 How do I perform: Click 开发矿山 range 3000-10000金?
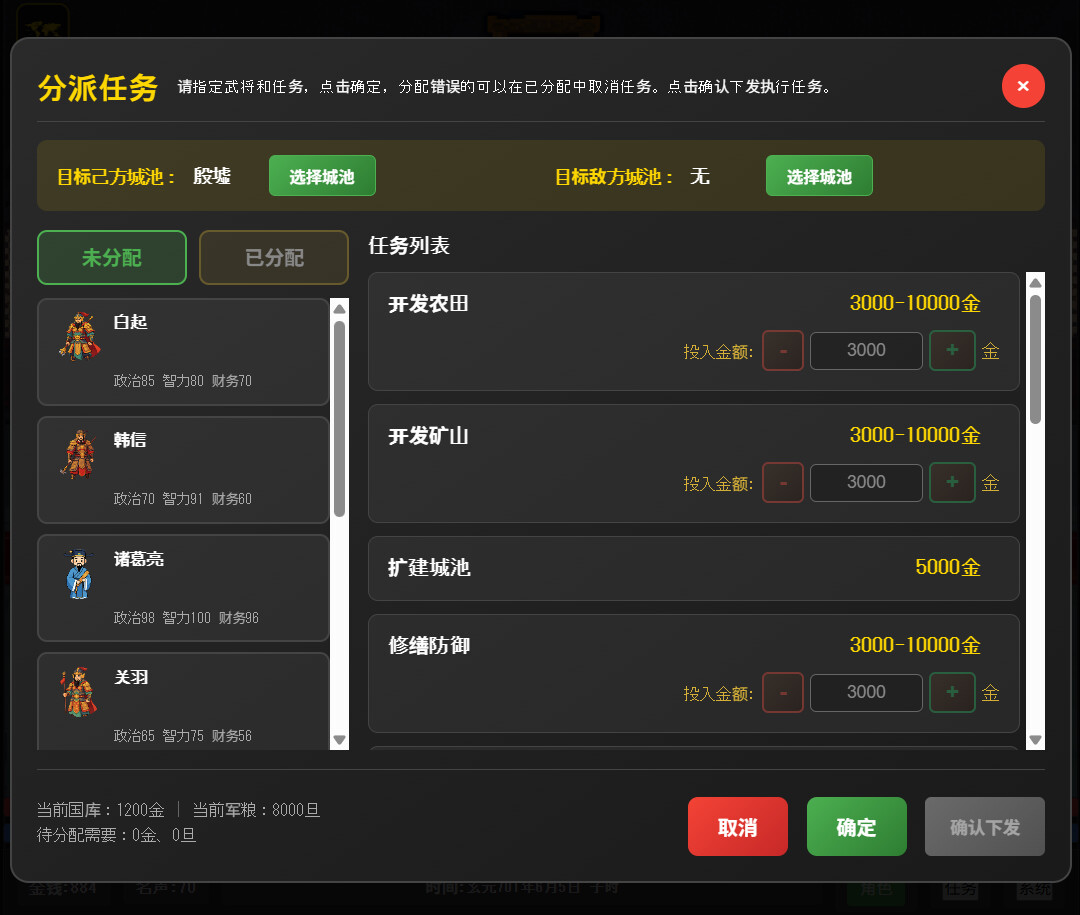(x=915, y=435)
